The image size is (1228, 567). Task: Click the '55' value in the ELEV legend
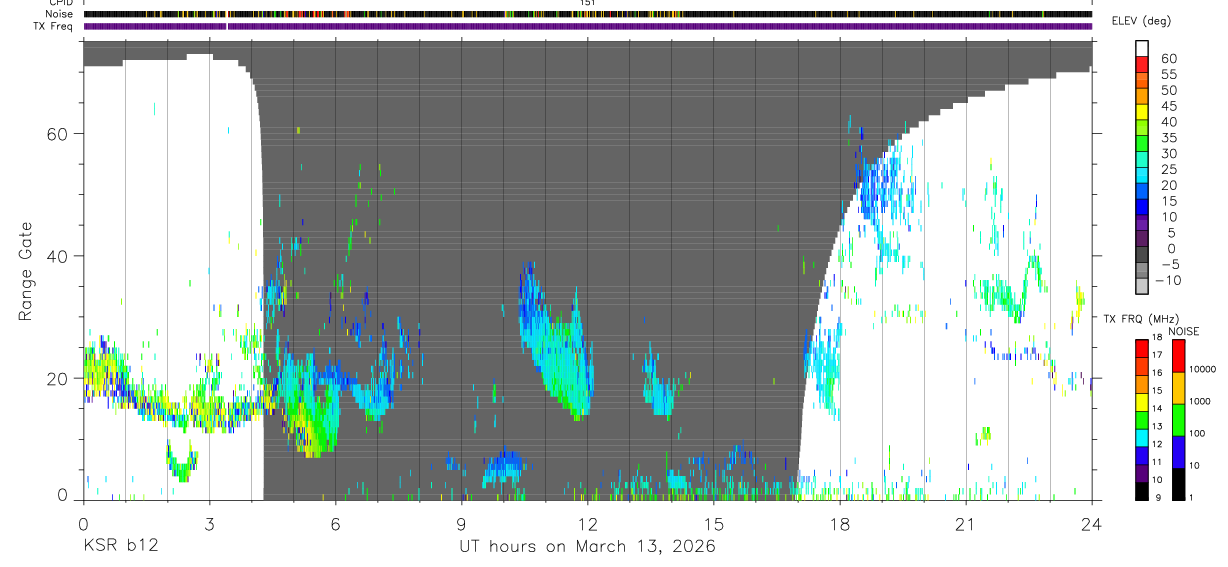(x=1167, y=75)
